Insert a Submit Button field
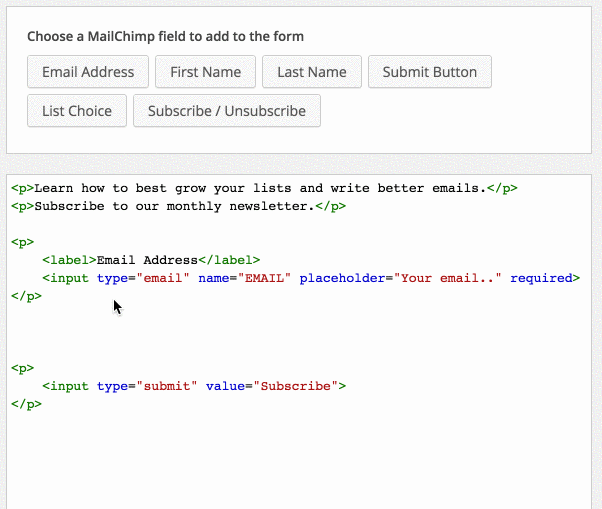This screenshot has height=509, width=602. 430,72
